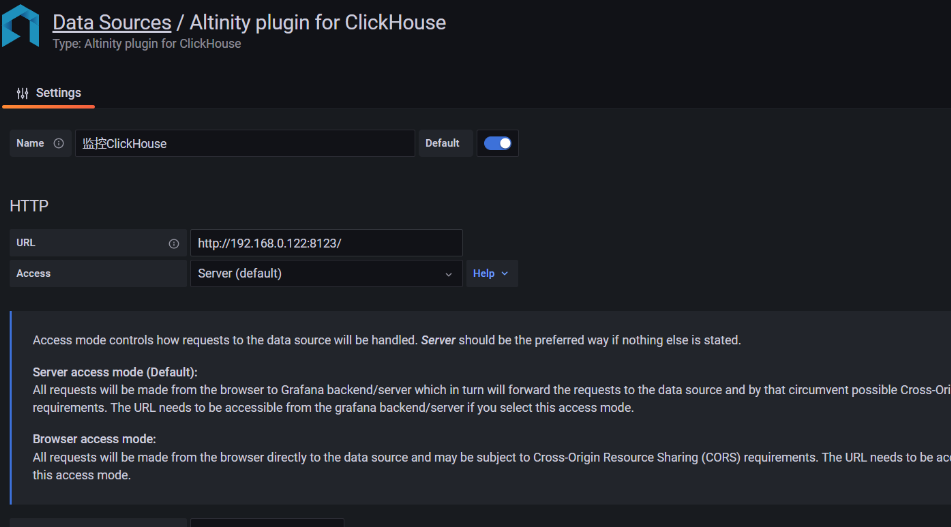Click the Help button text

tap(483, 274)
